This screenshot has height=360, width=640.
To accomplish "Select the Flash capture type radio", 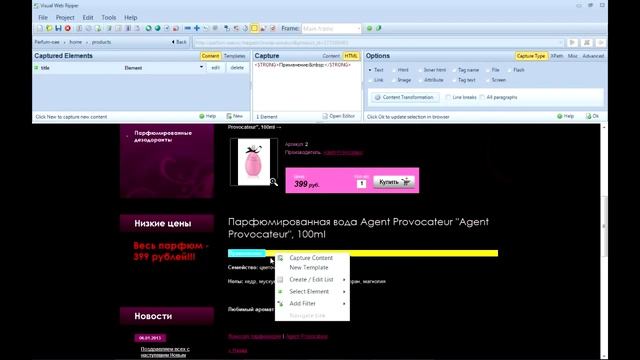I will coord(509,70).
